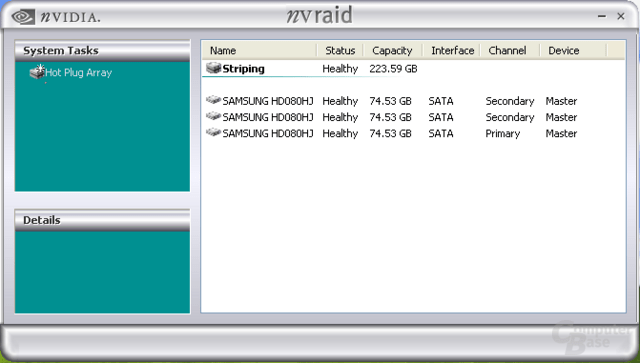Click the Interface column header
640x363 pixels.
click(x=452, y=51)
